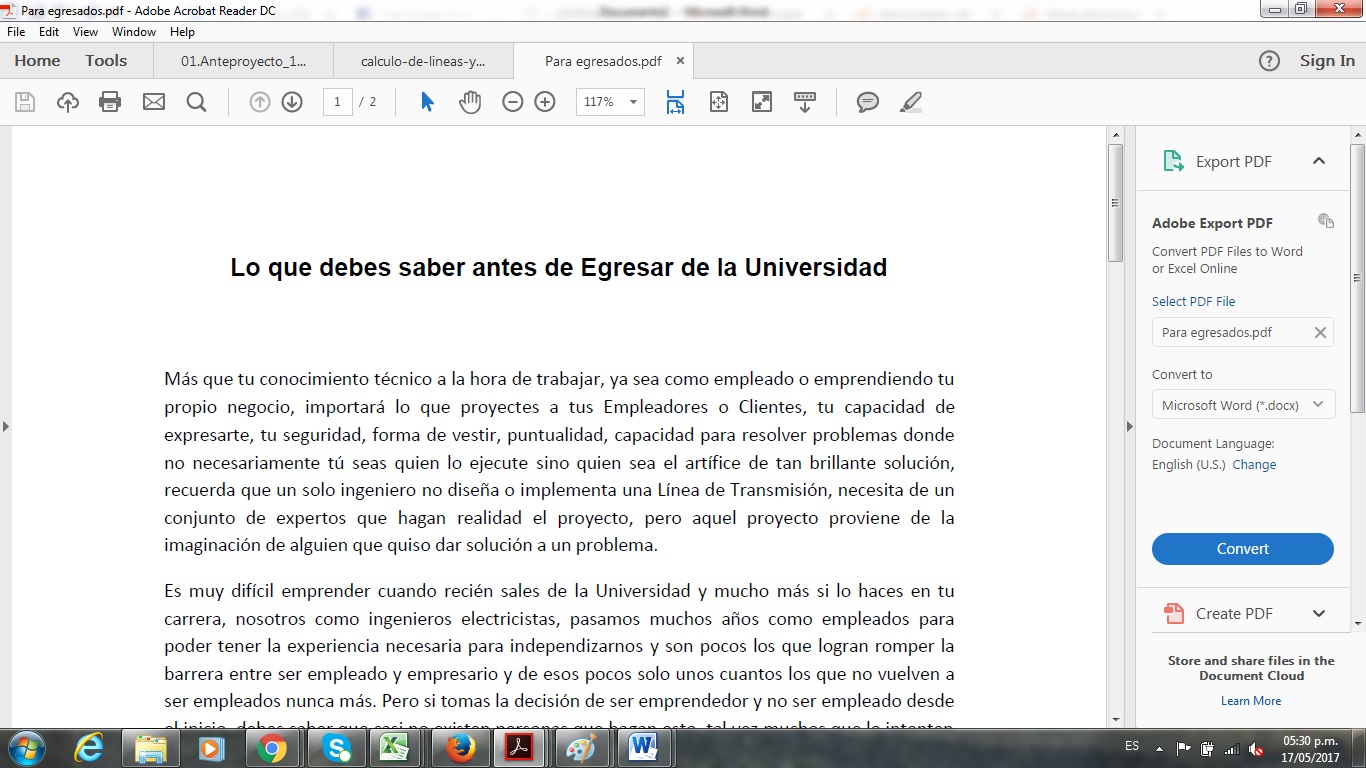The width and height of the screenshot is (1366, 768).
Task: Open Google Chrome from taskbar
Action: tap(271, 748)
